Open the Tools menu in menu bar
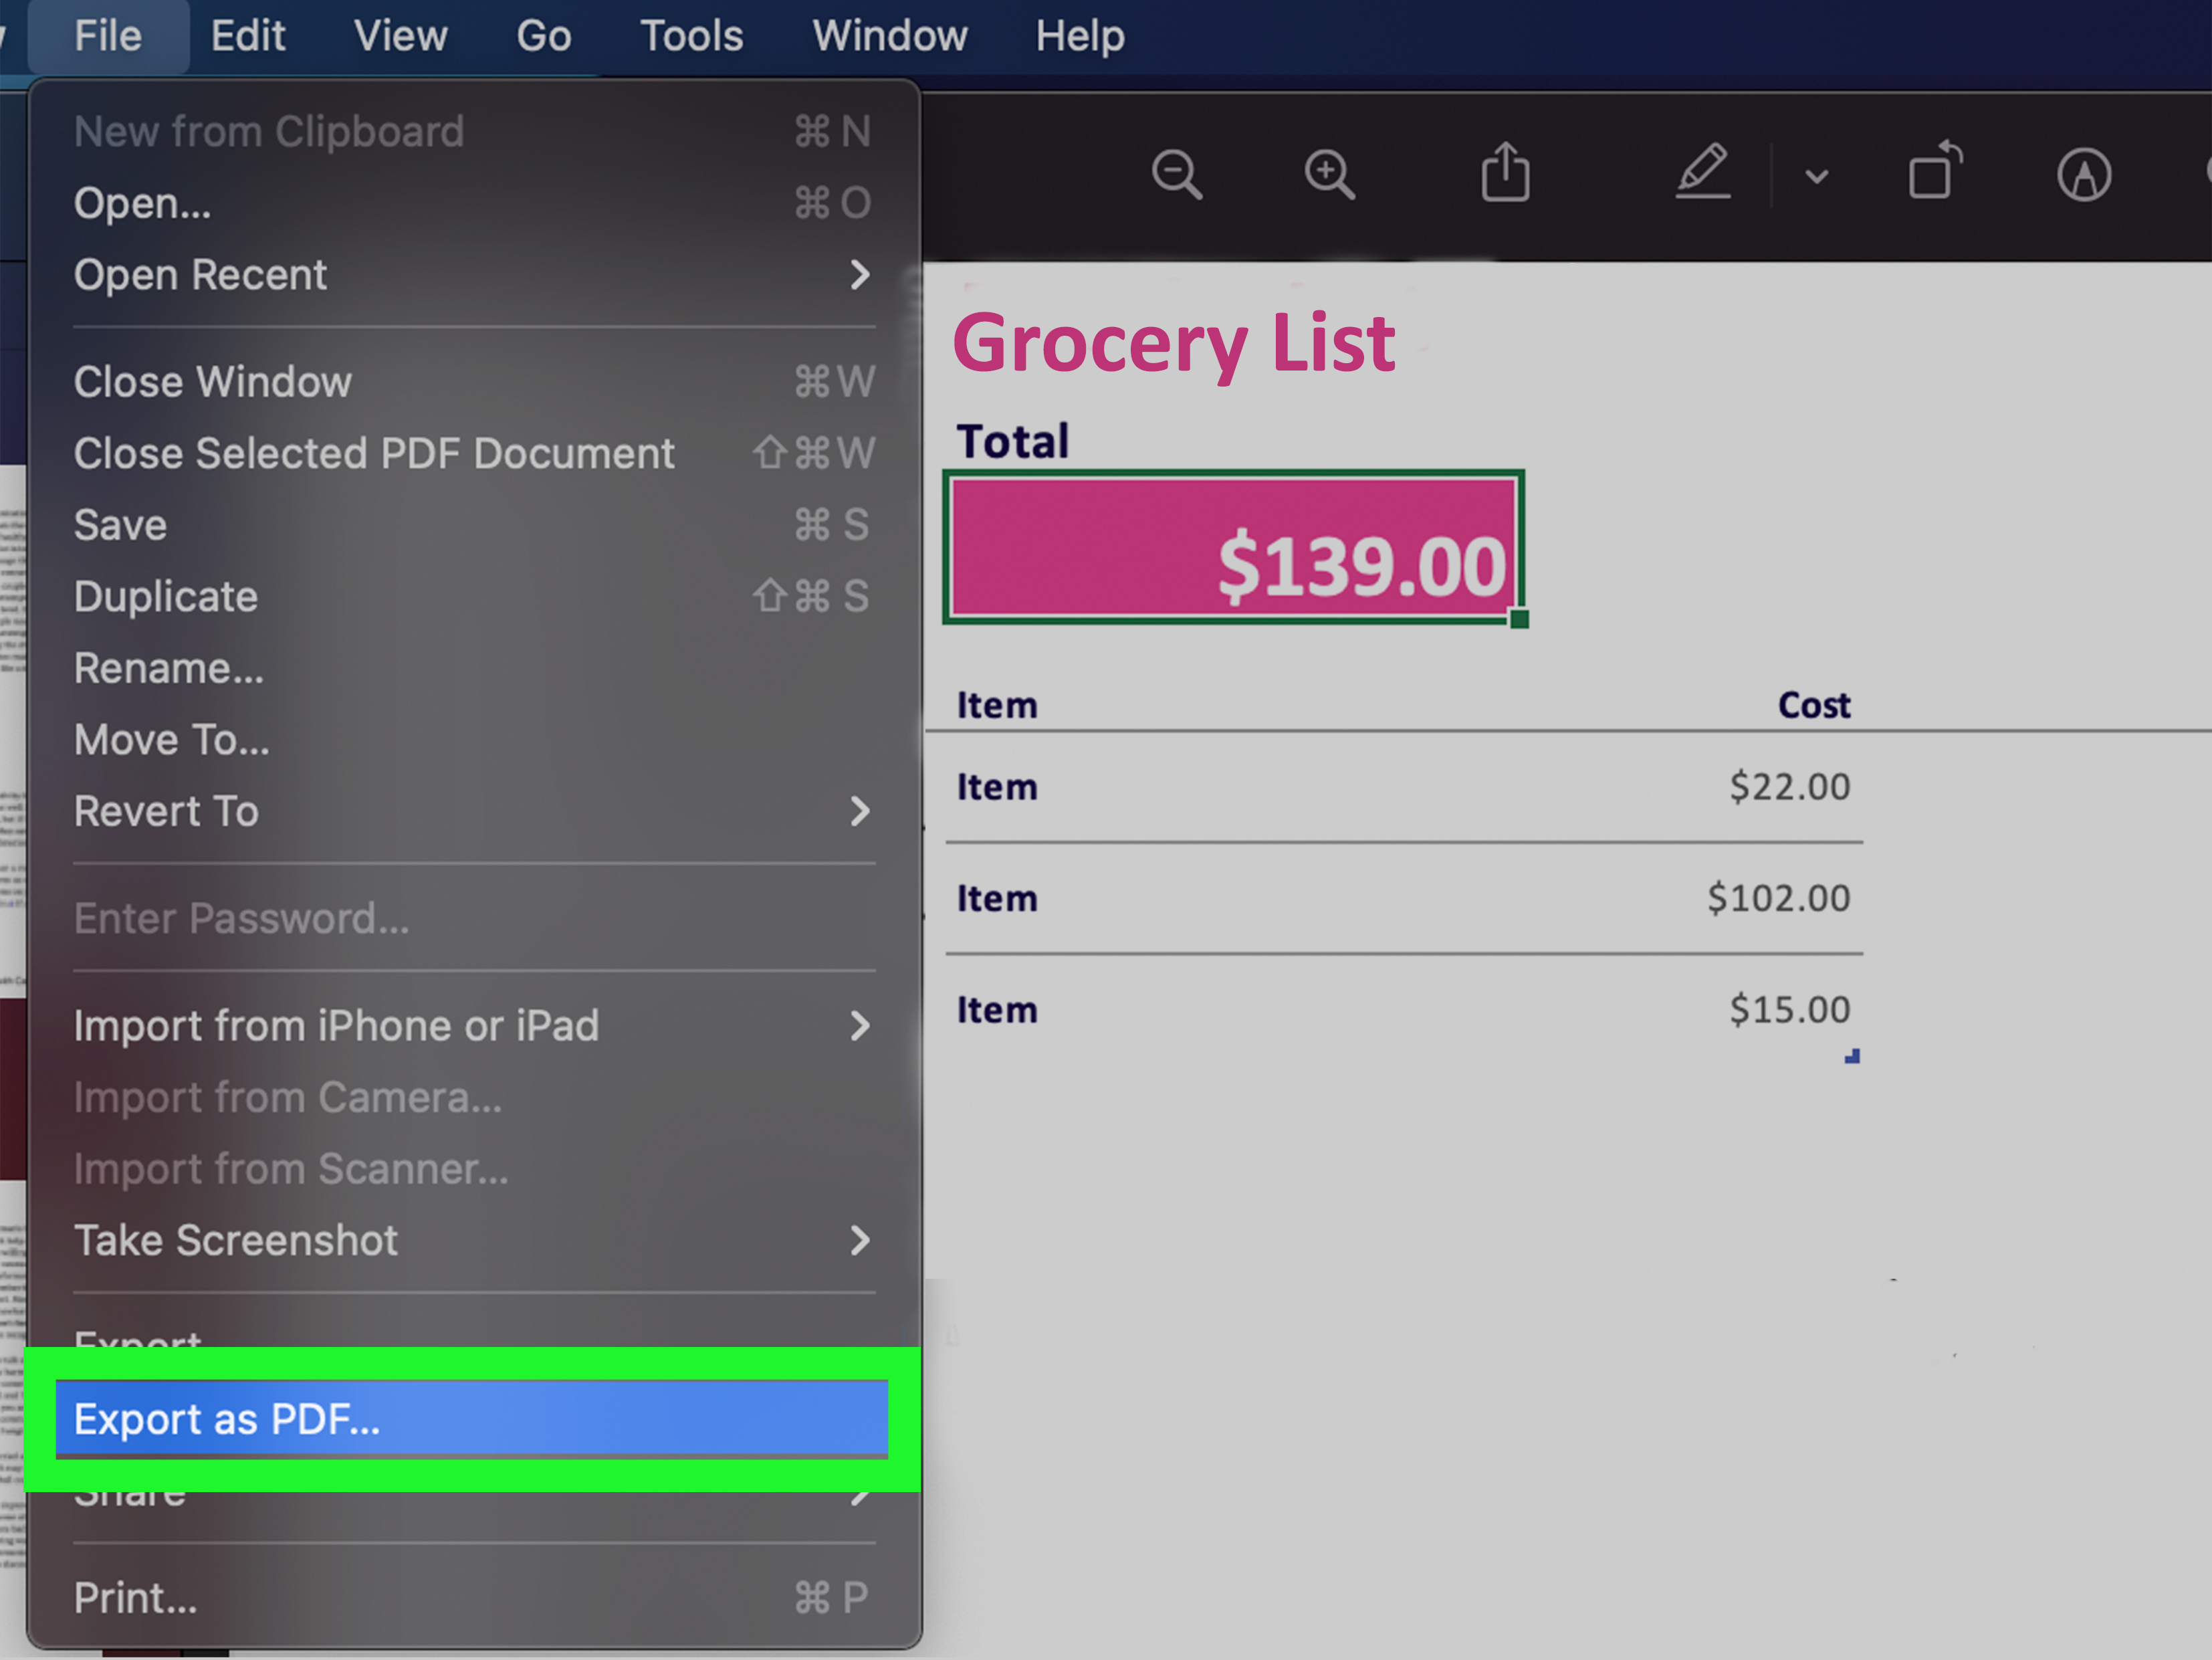2212x1660 pixels. (x=691, y=37)
